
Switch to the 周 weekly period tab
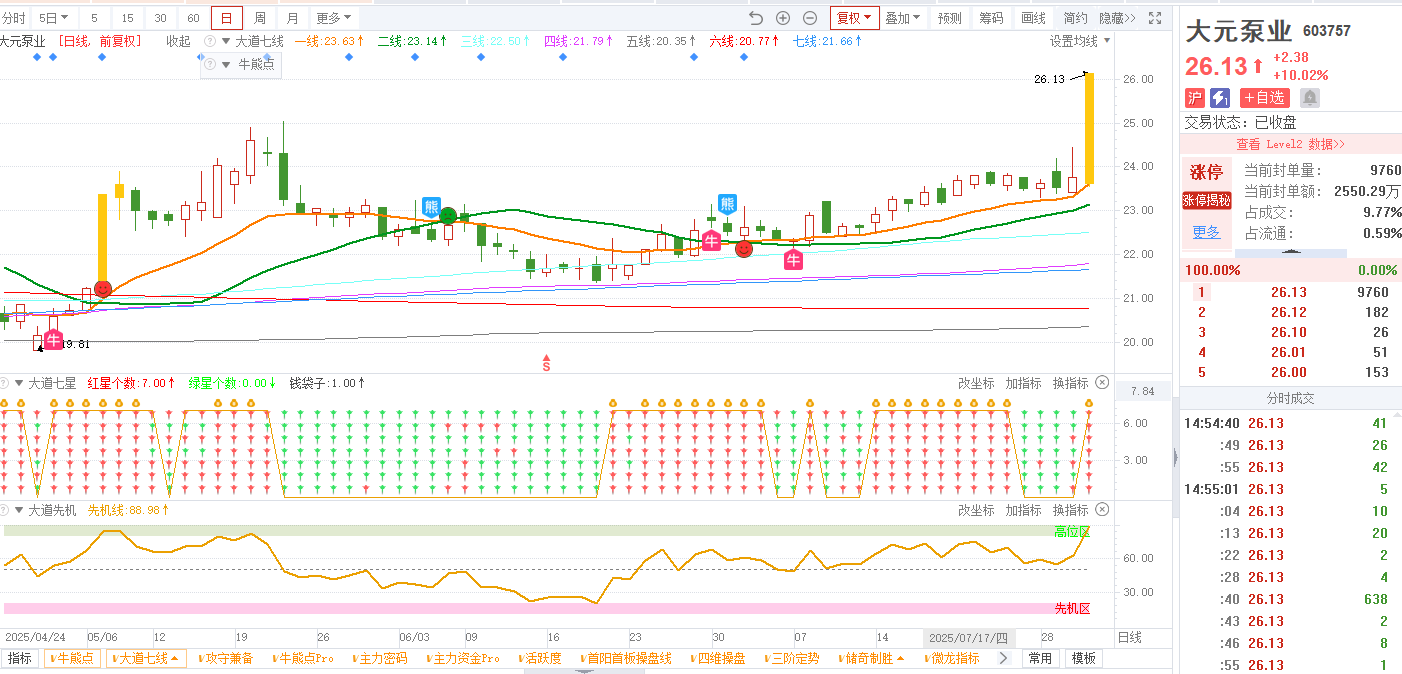click(260, 18)
